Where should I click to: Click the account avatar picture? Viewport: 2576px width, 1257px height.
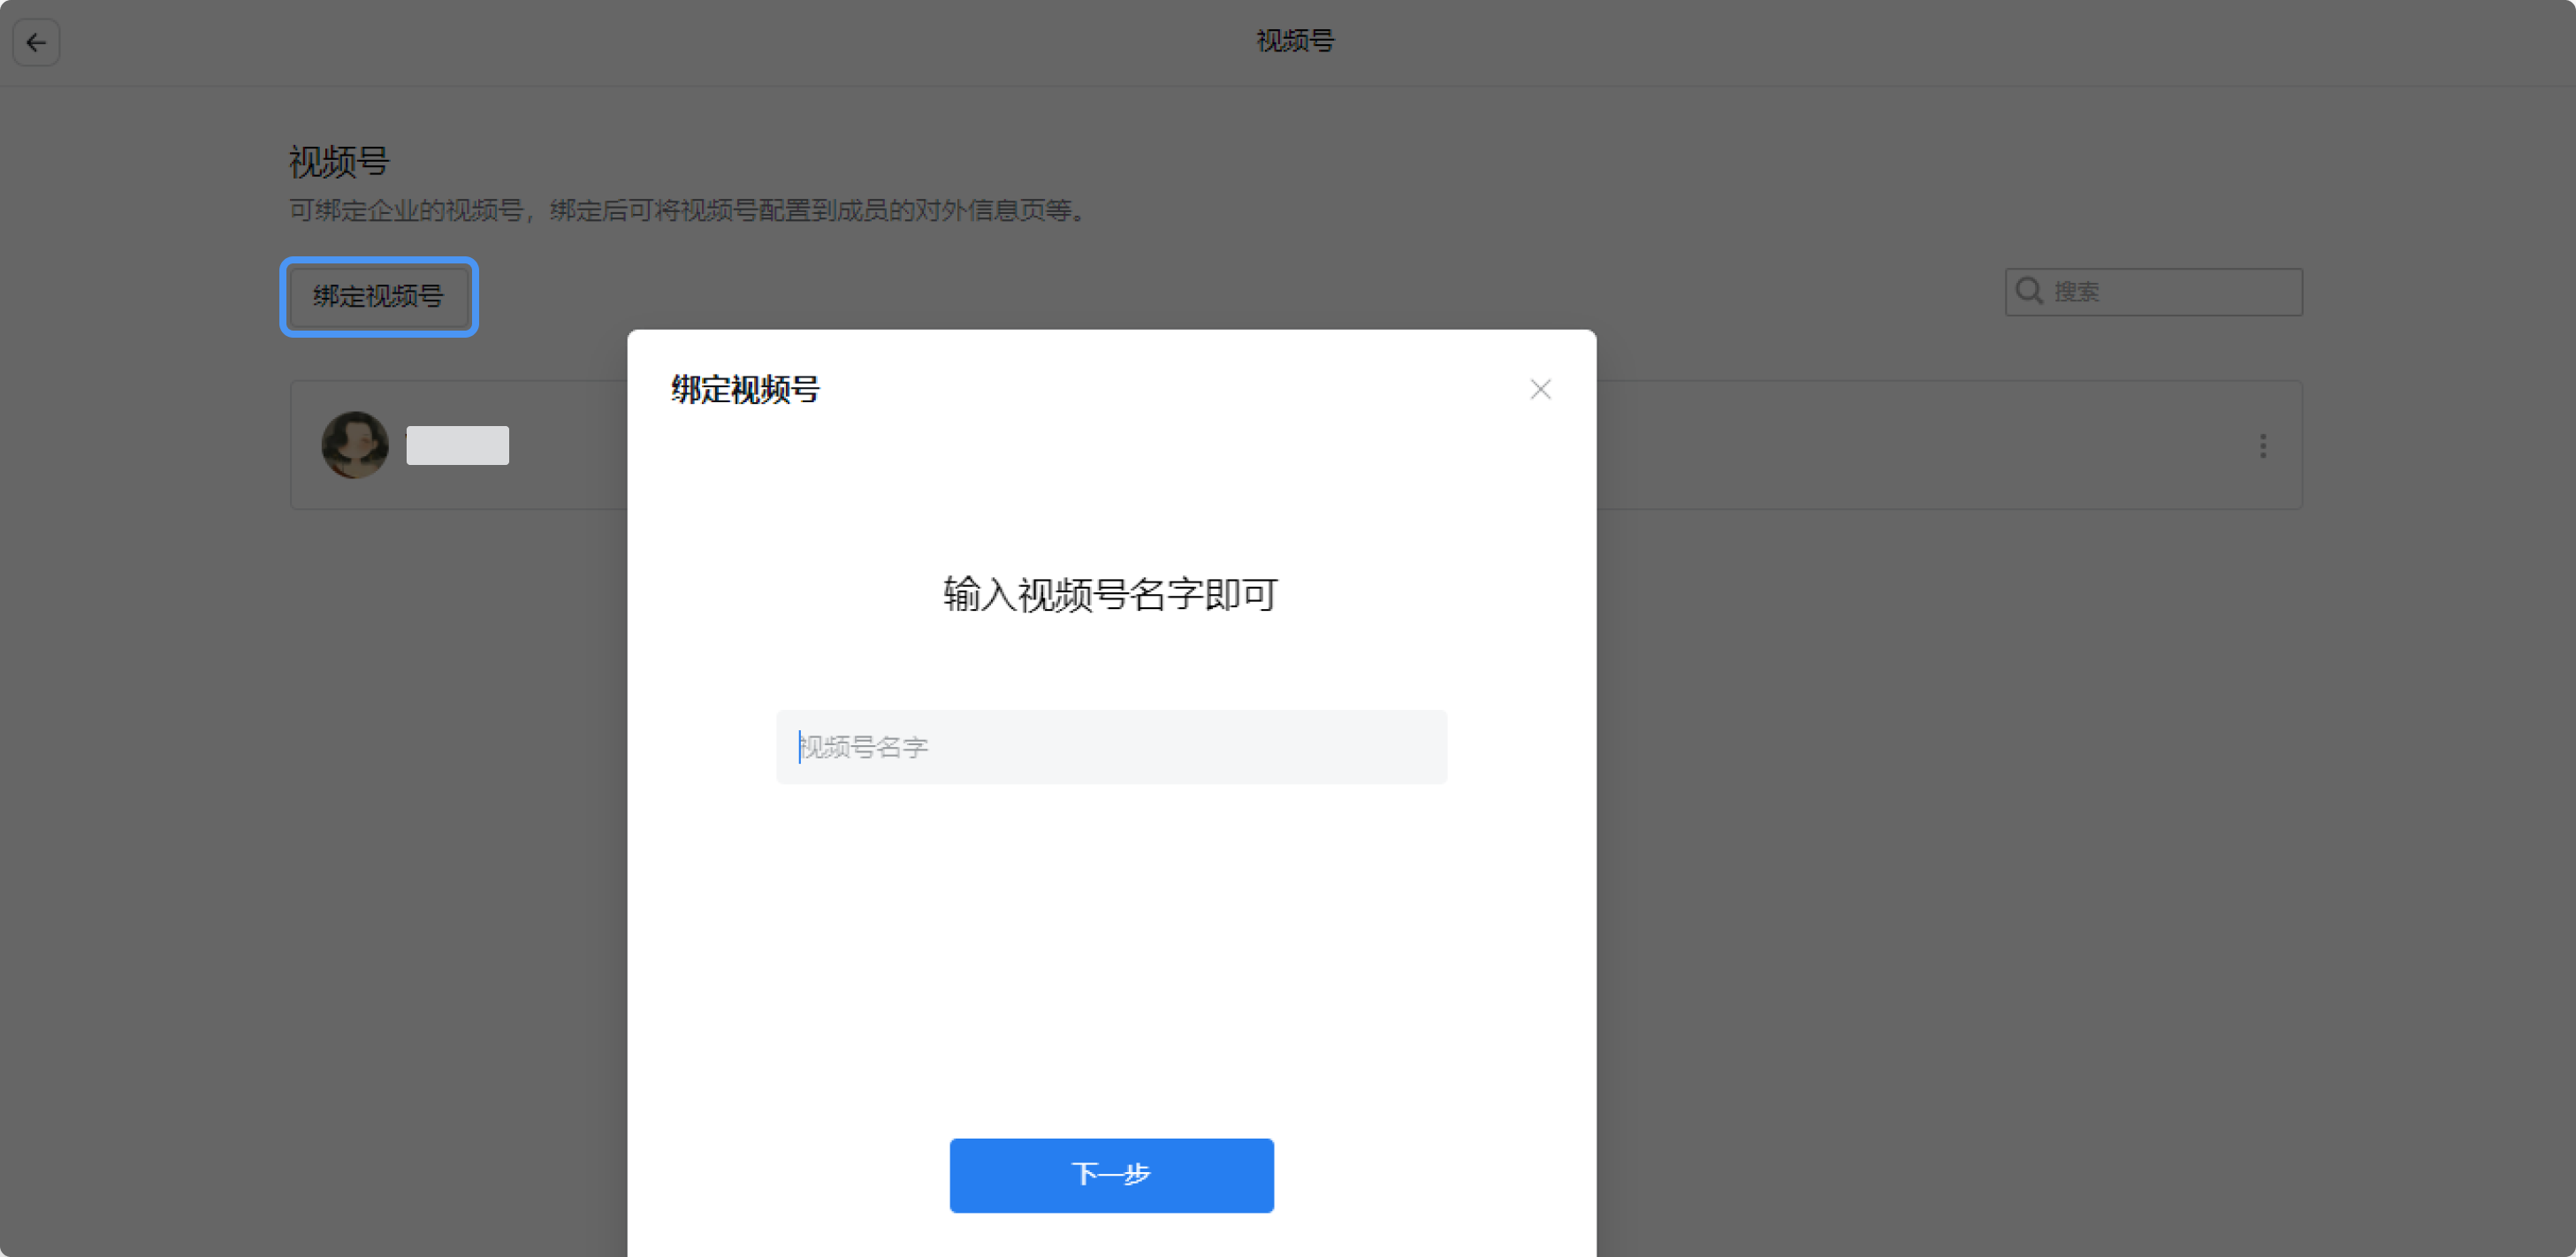pos(355,445)
